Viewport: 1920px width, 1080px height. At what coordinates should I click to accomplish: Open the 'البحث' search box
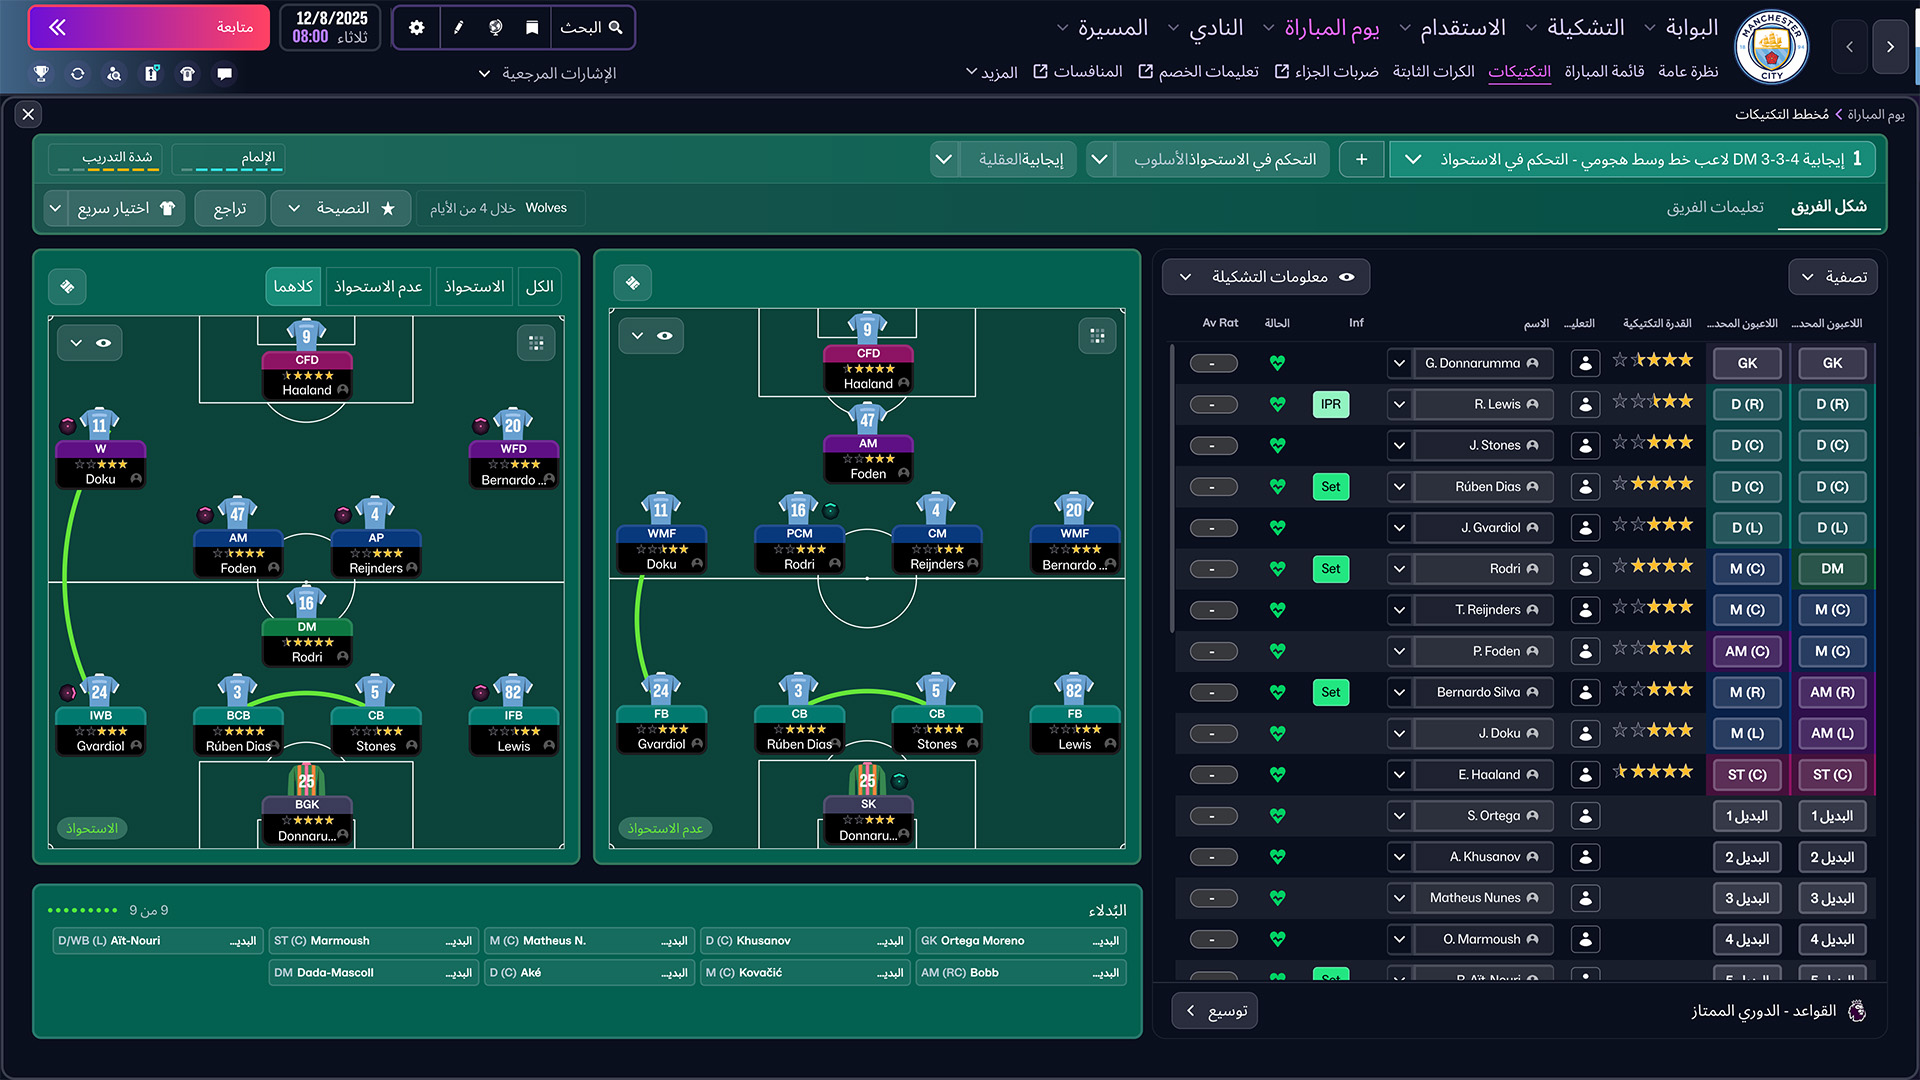click(x=591, y=28)
